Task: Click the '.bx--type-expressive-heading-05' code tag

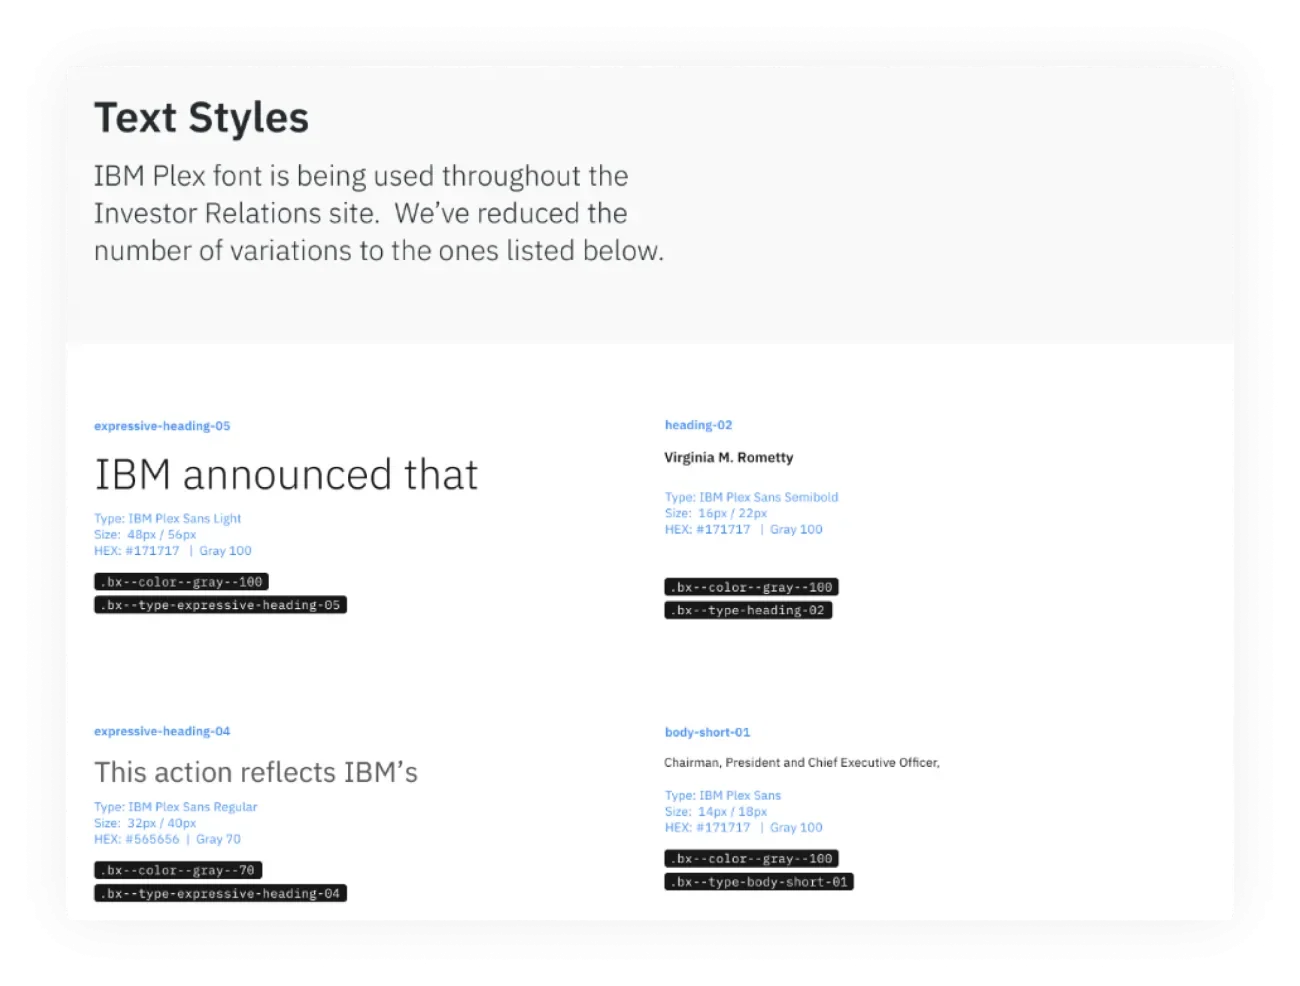Action: [x=220, y=605]
